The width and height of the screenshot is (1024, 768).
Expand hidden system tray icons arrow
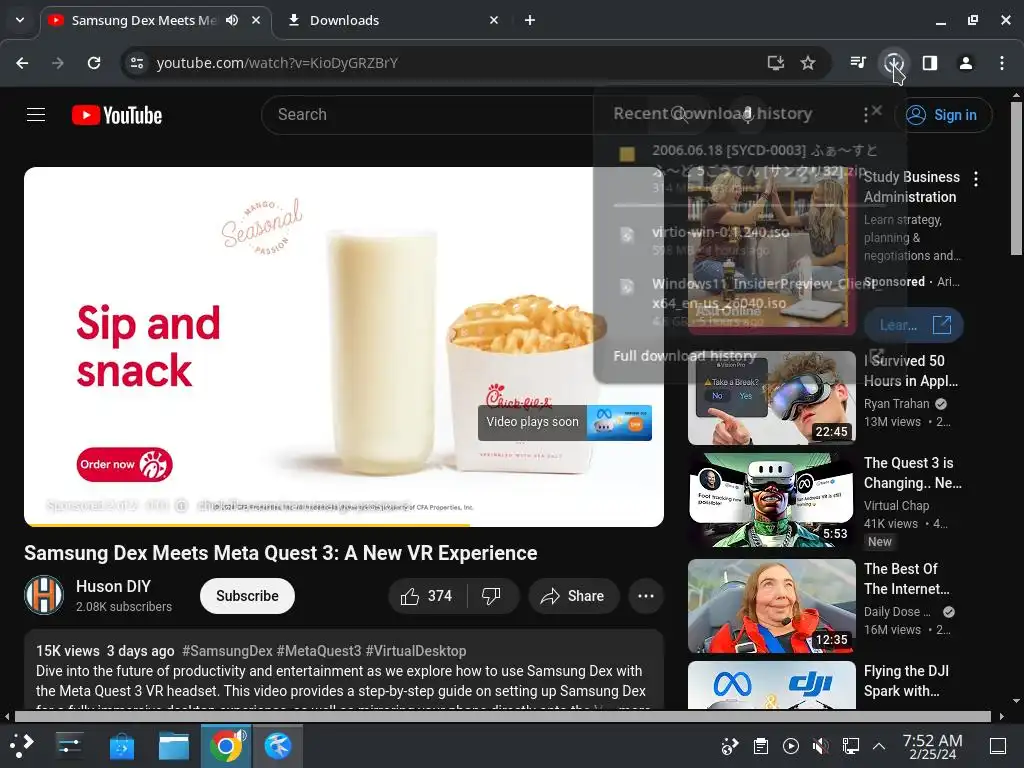(879, 746)
